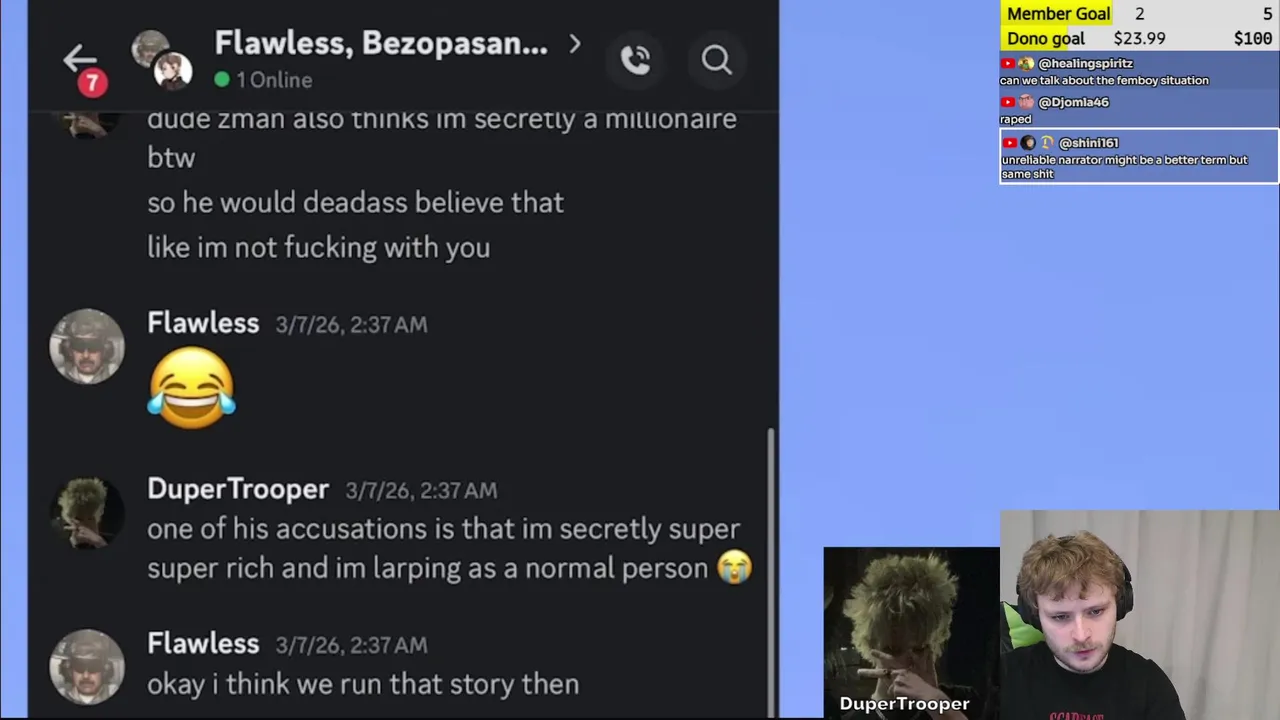Viewport: 1280px width, 720px height.
Task: Click the crying-laughing emoji message
Action: [x=191, y=388]
